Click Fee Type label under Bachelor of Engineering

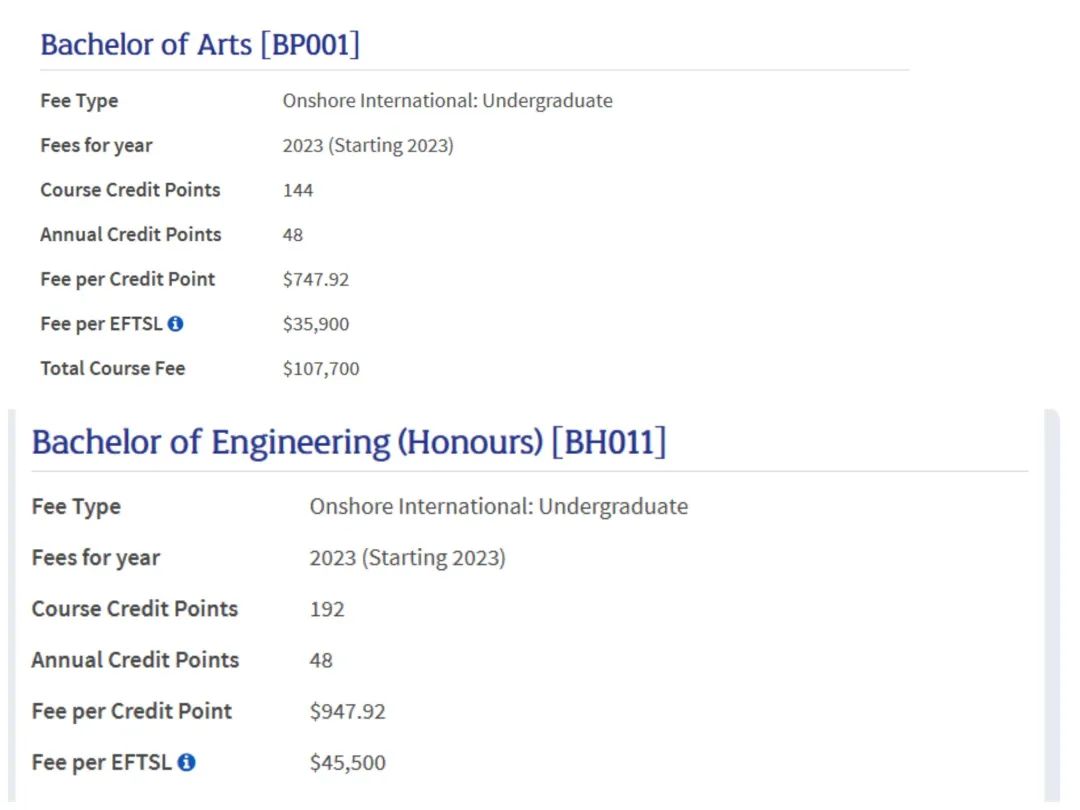pyautogui.click(x=76, y=507)
